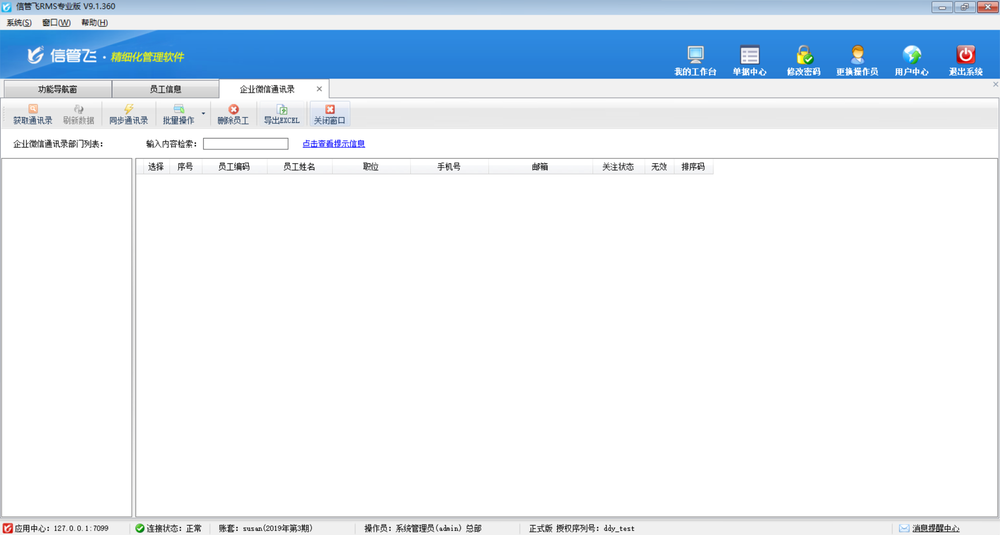The width and height of the screenshot is (1000, 535).
Task: Open 我的工作台 workspace icon
Action: click(695, 56)
